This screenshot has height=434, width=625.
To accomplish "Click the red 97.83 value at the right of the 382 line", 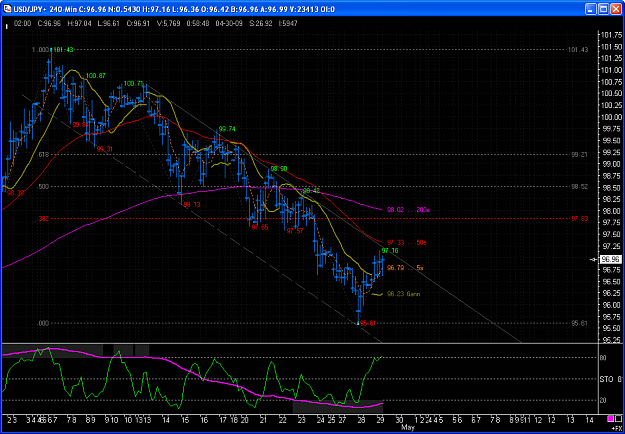I will pos(580,218).
